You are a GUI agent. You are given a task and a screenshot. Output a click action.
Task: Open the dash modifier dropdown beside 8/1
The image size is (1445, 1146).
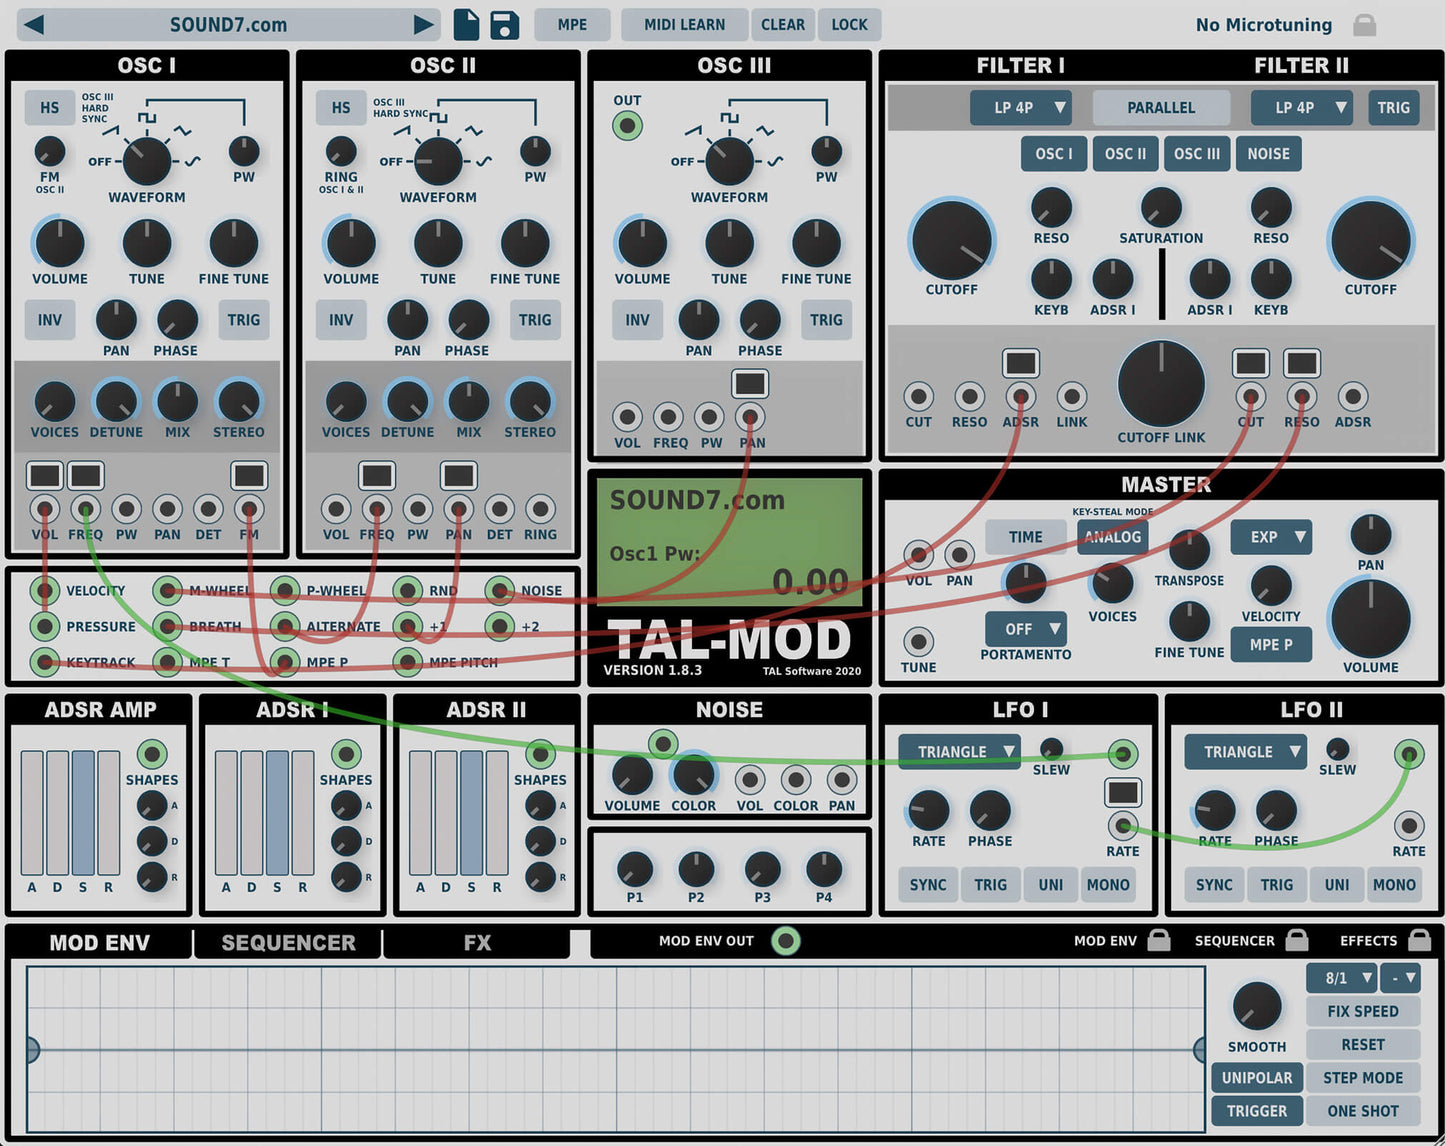pos(1401,978)
